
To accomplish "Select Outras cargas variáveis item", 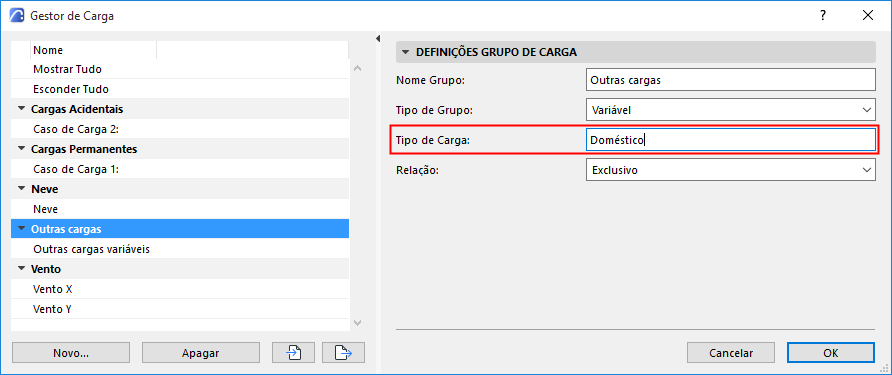I will tap(180, 249).
